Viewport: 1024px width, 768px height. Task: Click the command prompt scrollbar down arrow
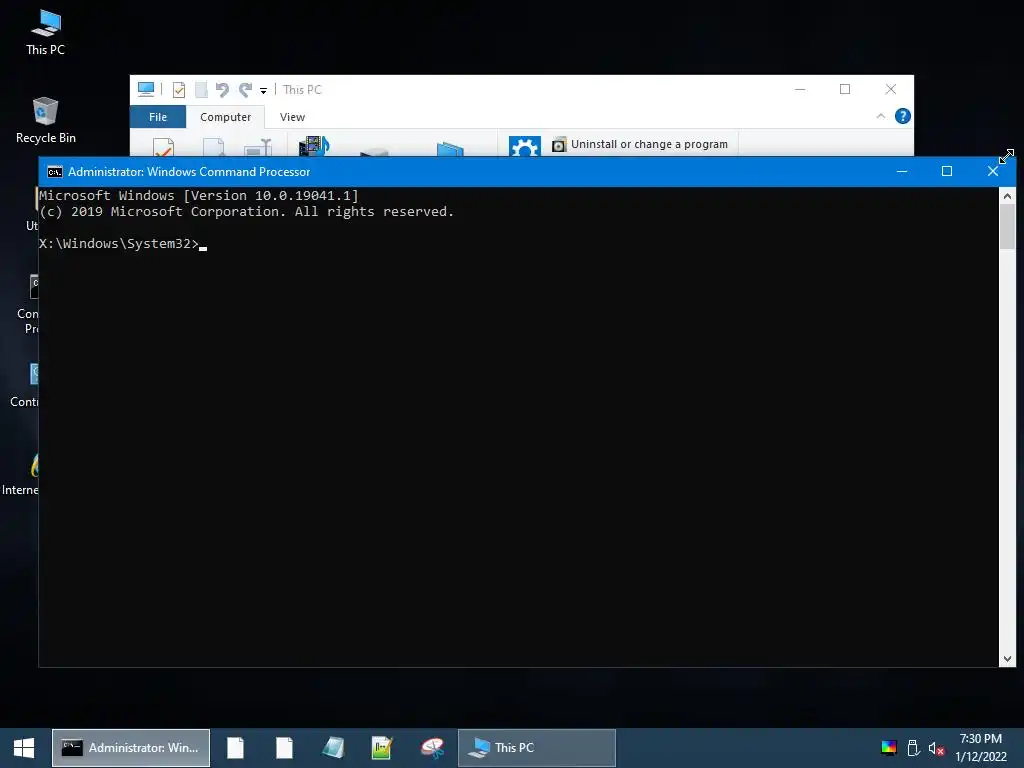(x=1007, y=659)
